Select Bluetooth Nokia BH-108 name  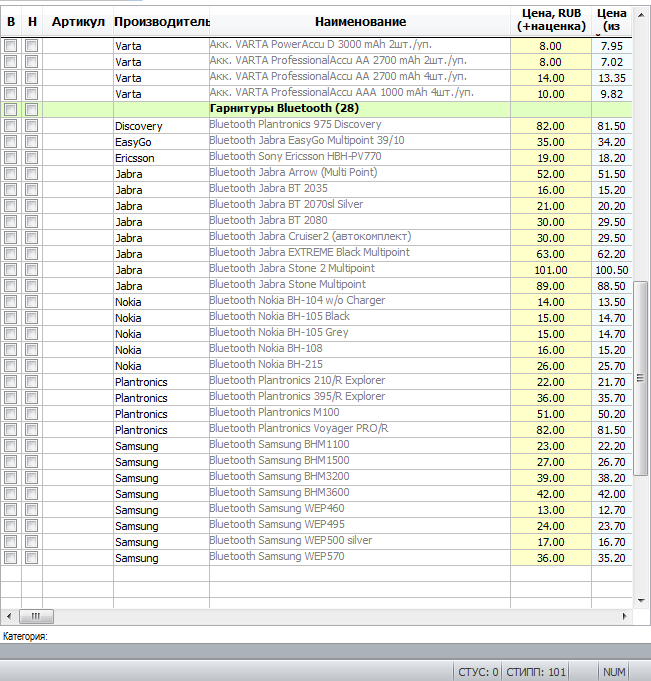point(266,348)
